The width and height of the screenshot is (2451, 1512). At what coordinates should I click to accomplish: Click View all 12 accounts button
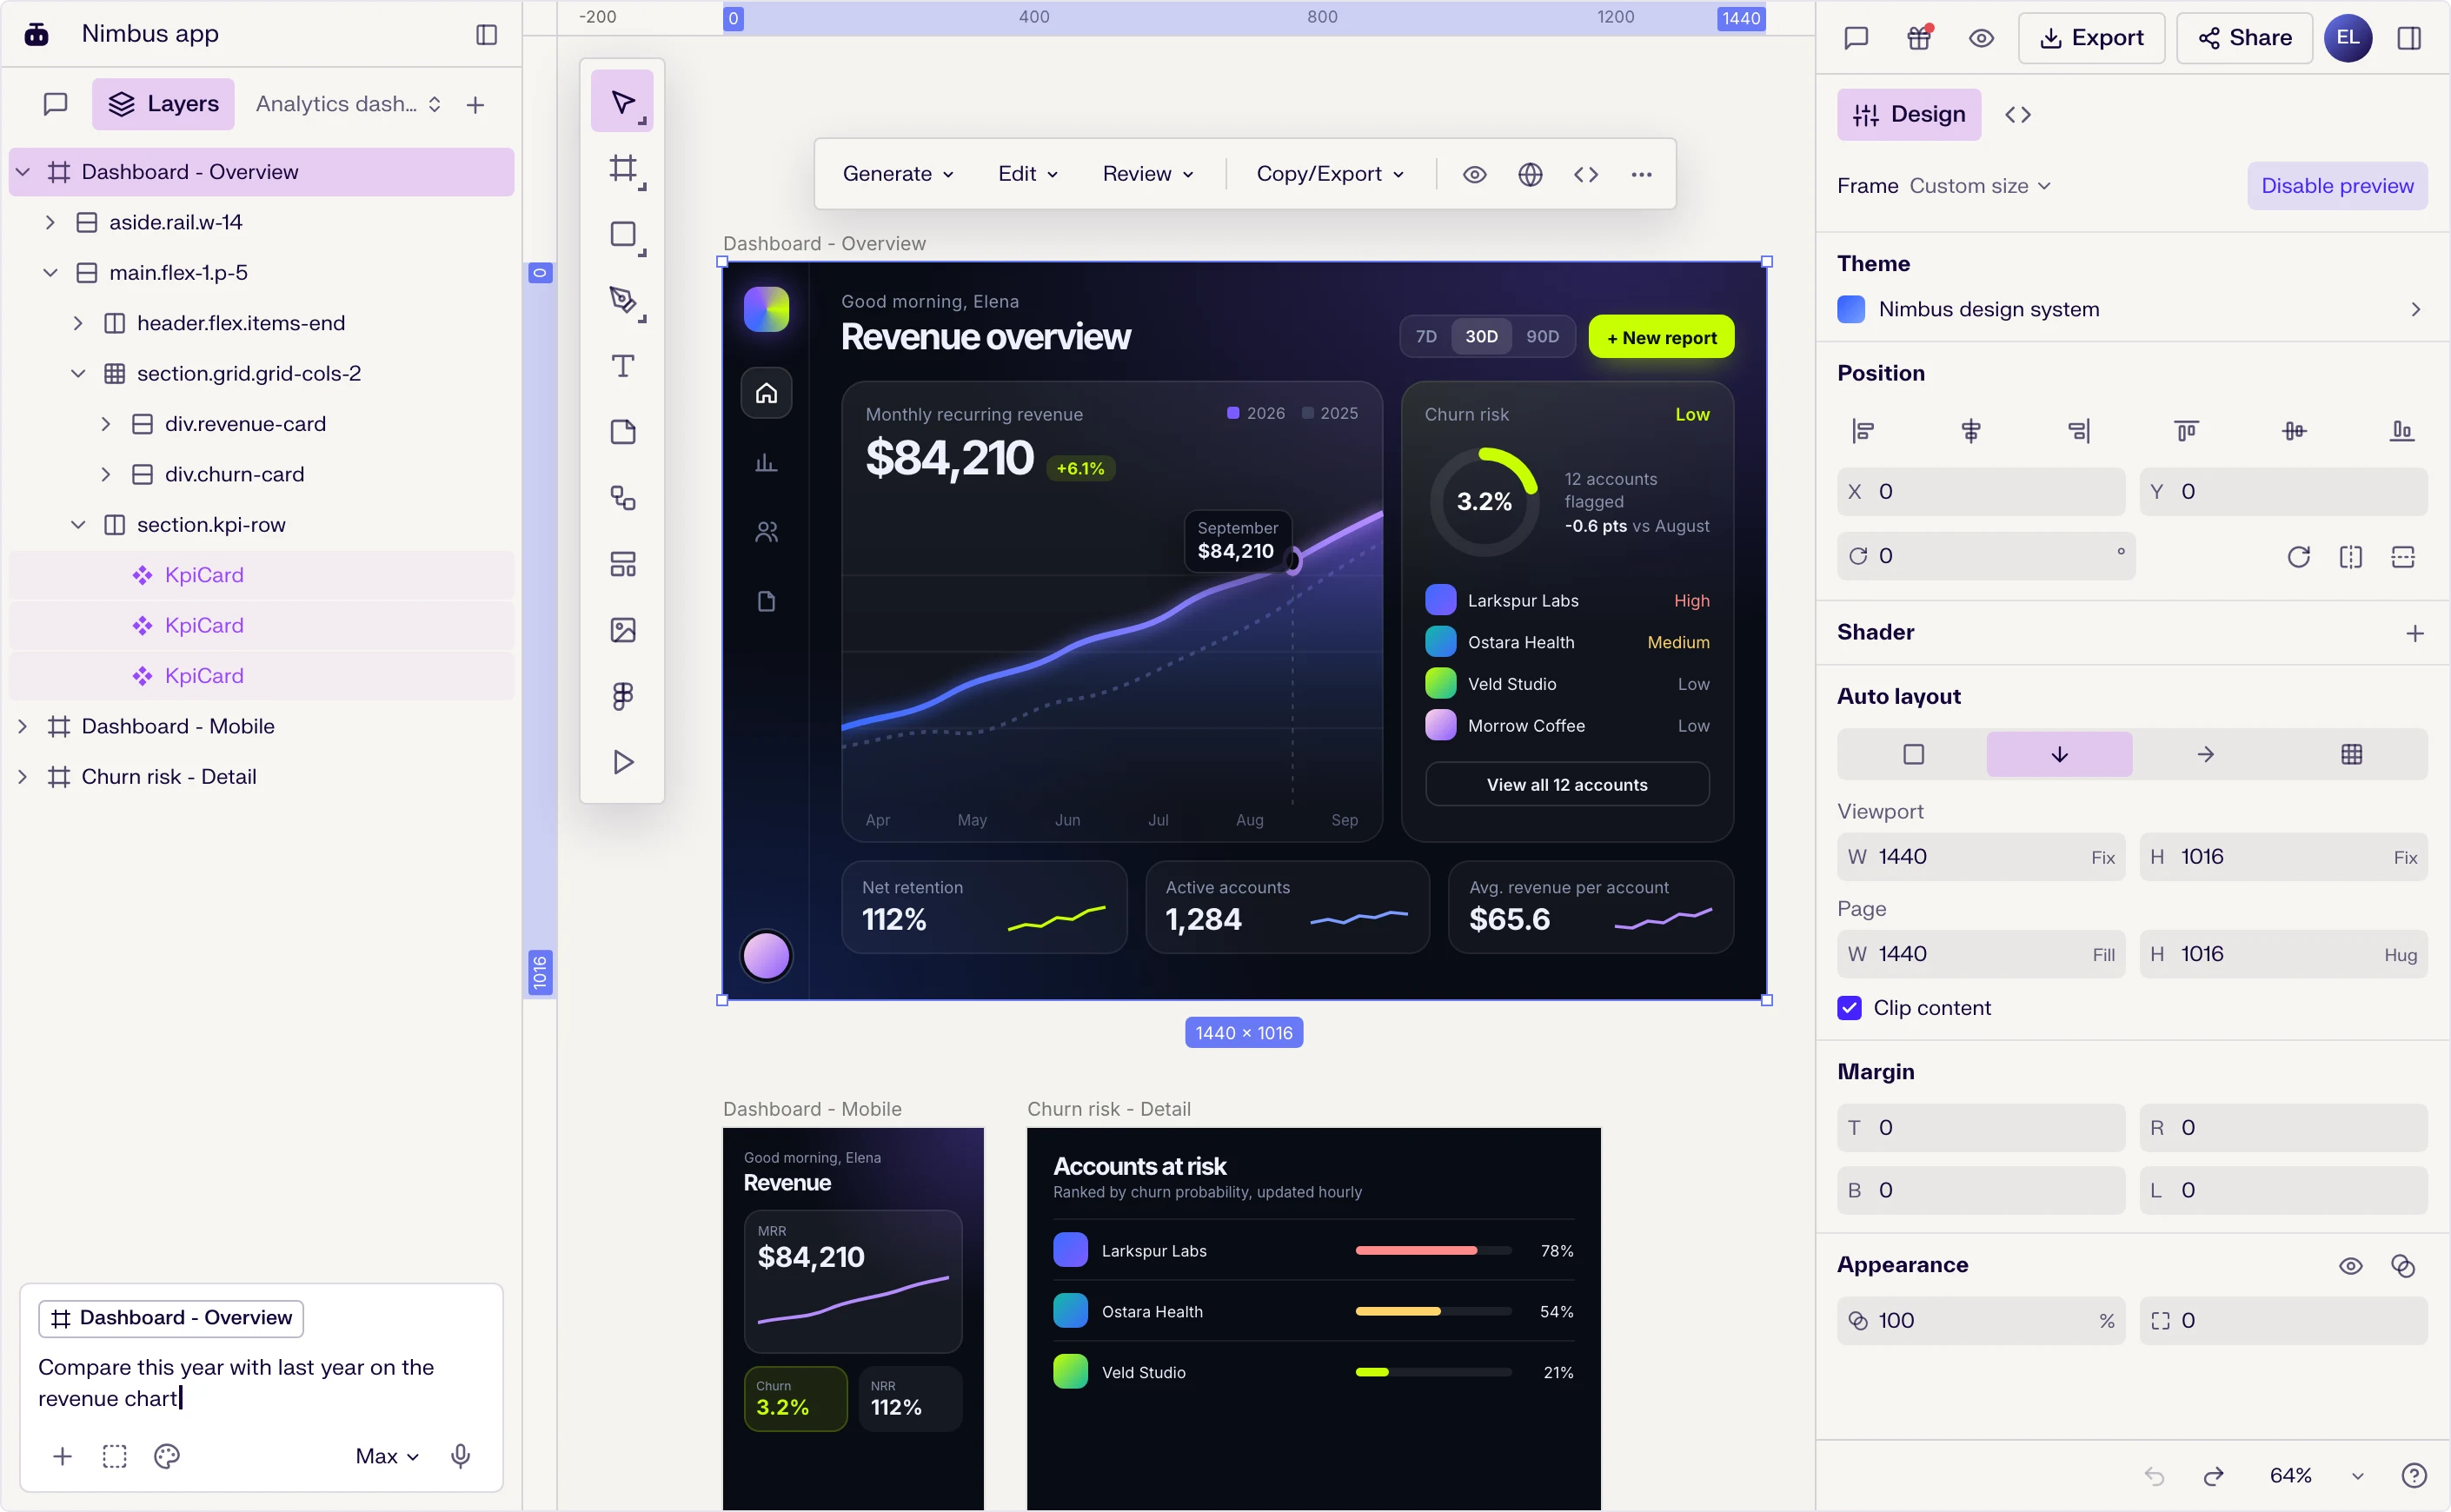point(1567,785)
